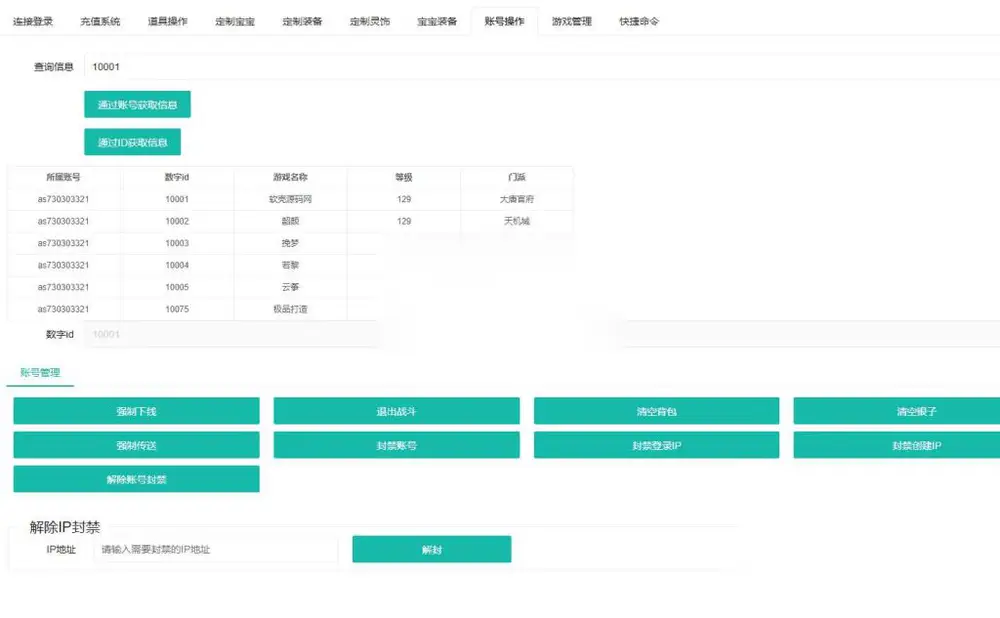Screen dimensions: 1000x618
Task: Click the 门派 column header
Action: tap(517, 177)
